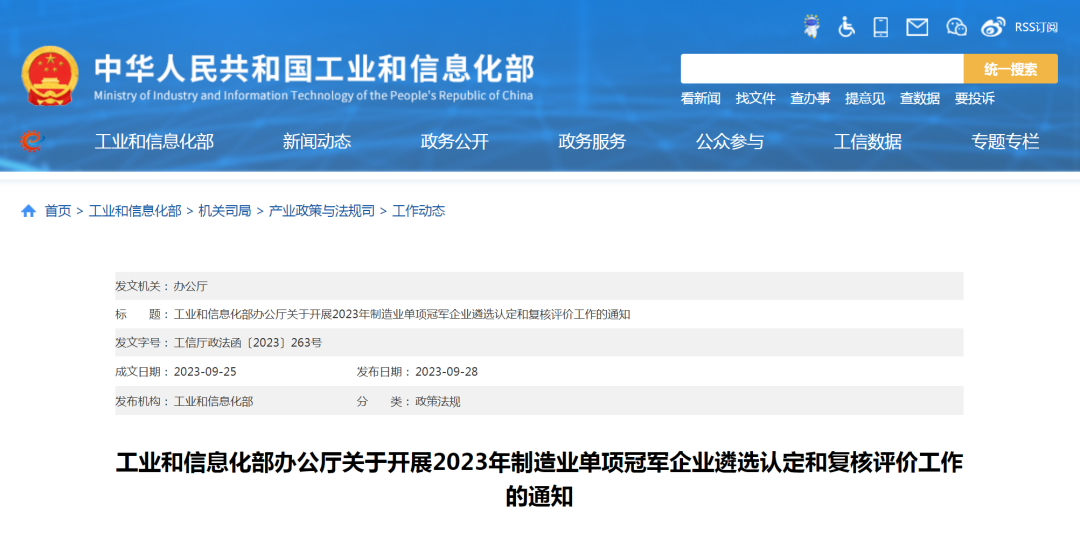This screenshot has height=534, width=1080.
Task: Focus the site search input field
Action: 822,69
